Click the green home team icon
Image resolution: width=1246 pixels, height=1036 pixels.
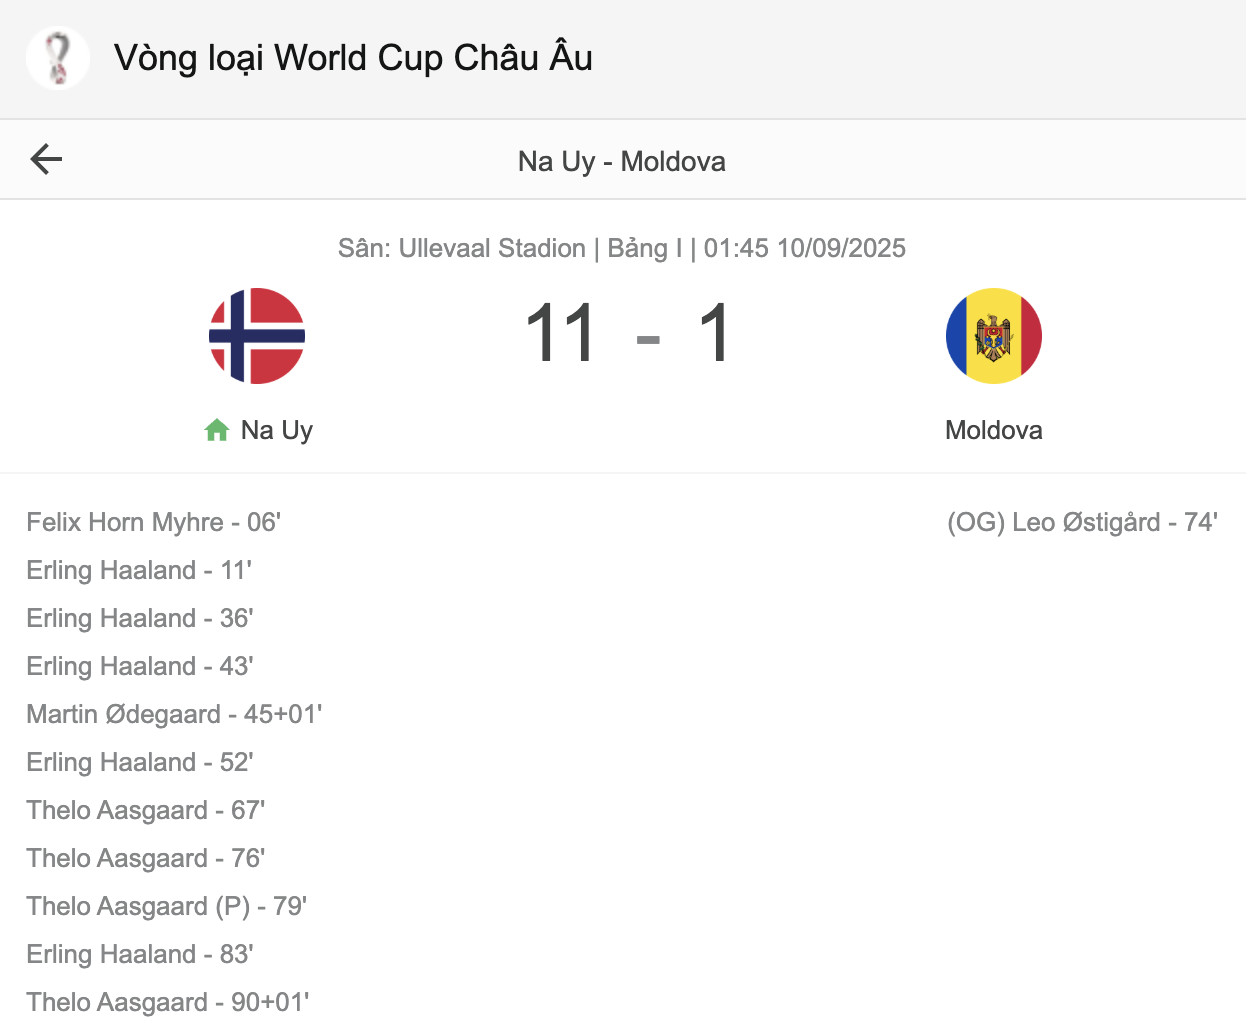coord(217,430)
